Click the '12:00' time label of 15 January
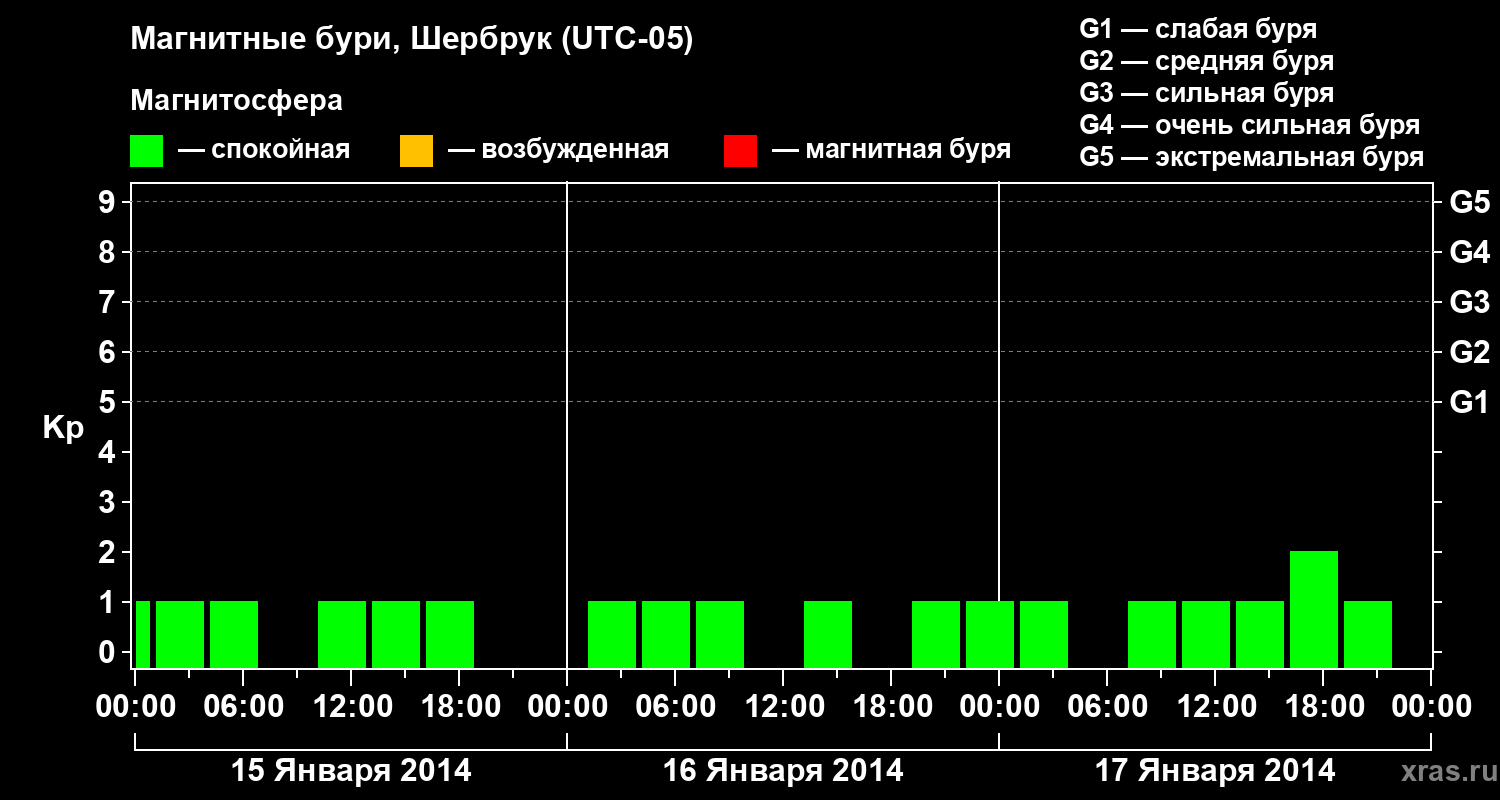This screenshot has width=1500, height=800. pos(351,707)
